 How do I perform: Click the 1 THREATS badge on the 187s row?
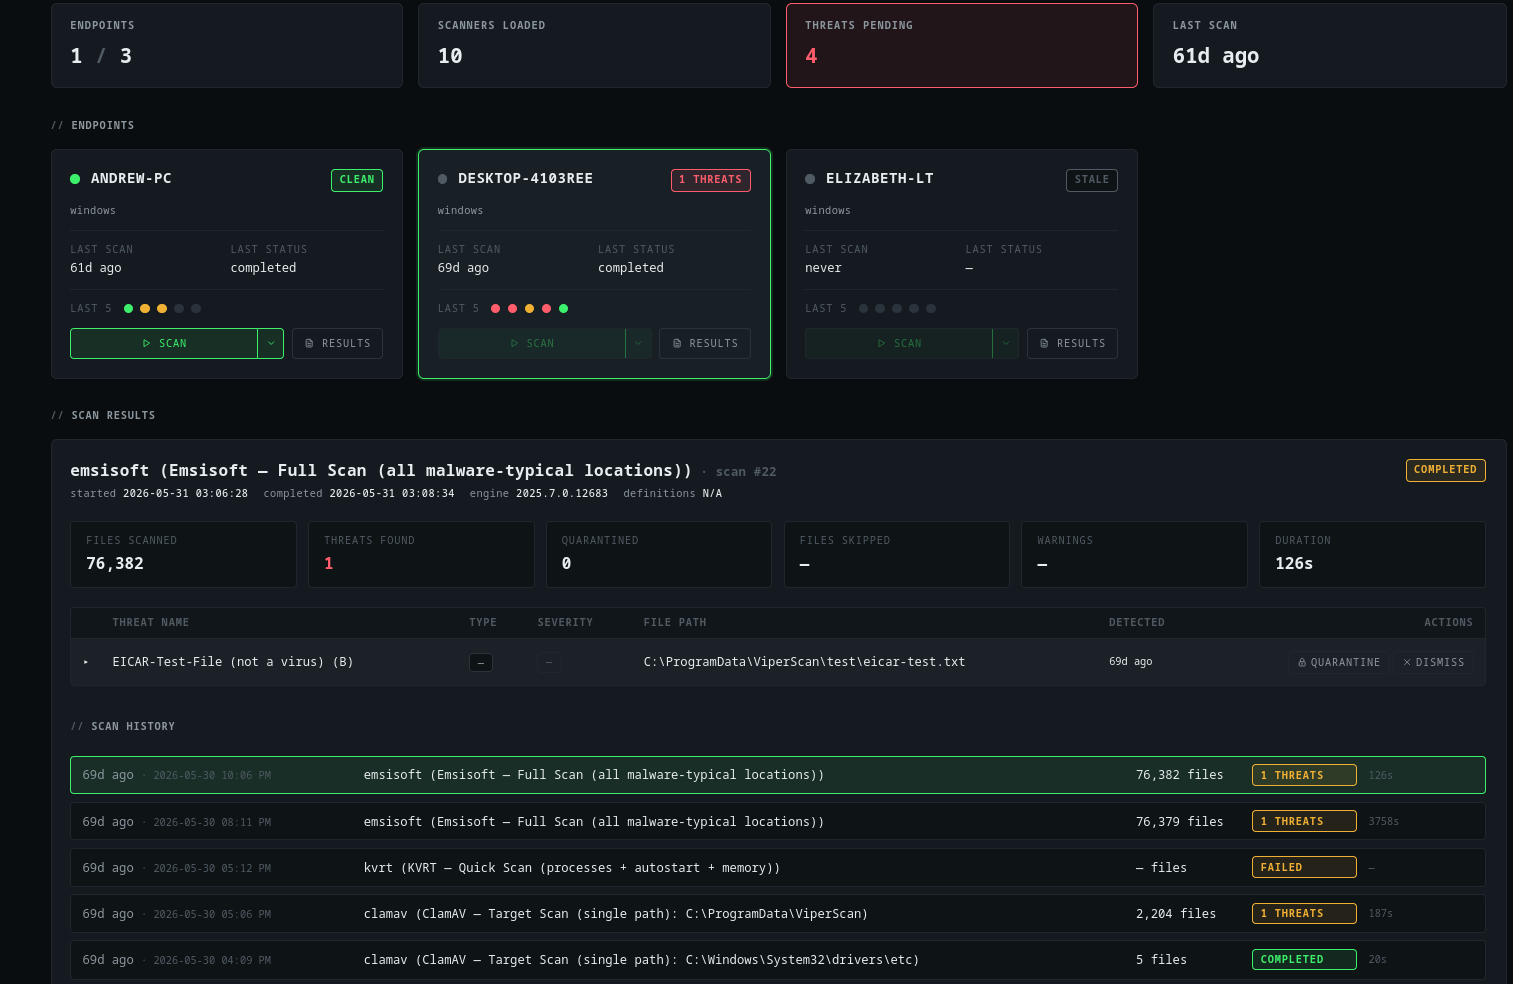pos(1304,913)
